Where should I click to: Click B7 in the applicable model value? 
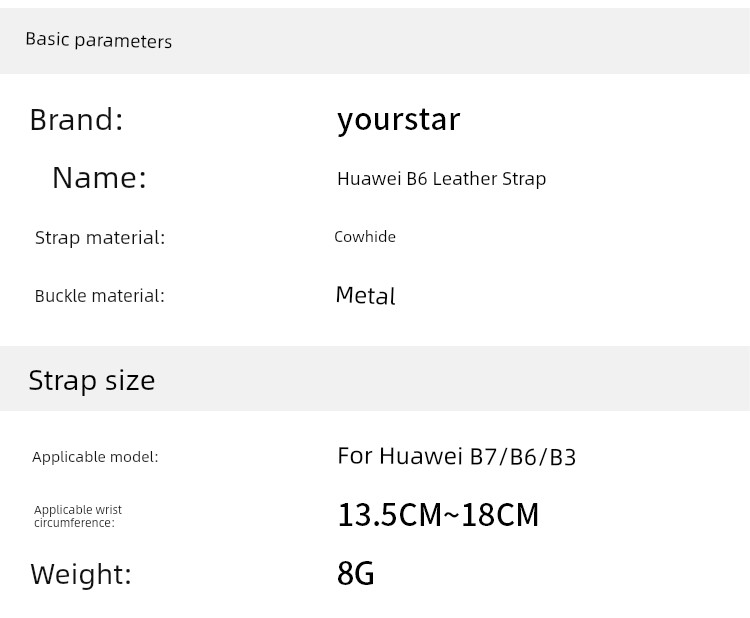484,457
